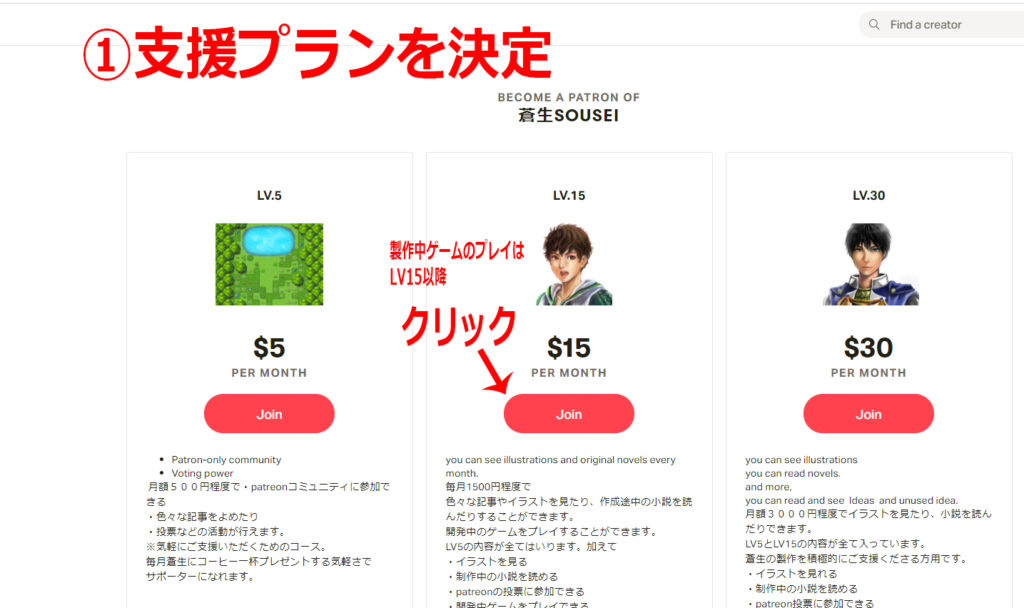
Task: Click the LV.15 tier title
Action: tap(569, 195)
